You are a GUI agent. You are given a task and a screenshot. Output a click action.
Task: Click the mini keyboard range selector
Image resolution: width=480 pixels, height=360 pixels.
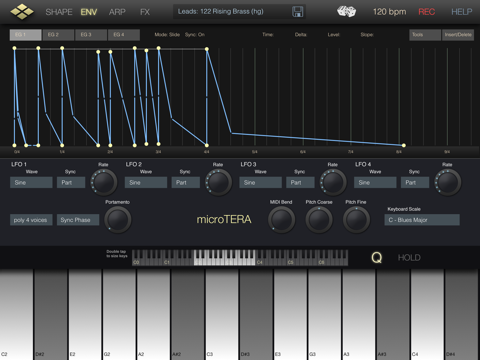click(x=240, y=258)
